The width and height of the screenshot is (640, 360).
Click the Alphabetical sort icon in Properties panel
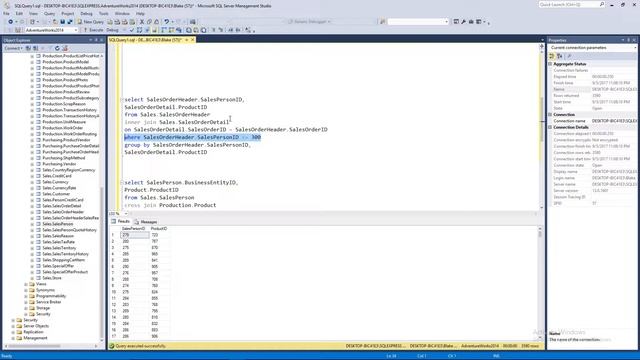click(560, 56)
